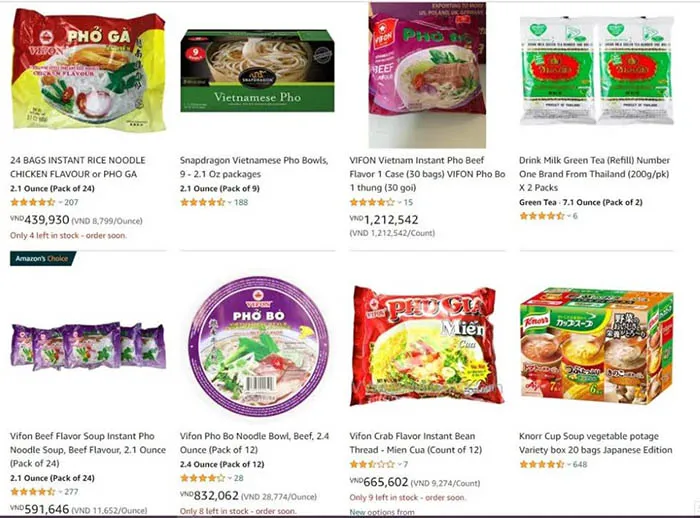The image size is (700, 518).
Task: Open the Snapdragon Vietnamese Pho box image
Action: pyautogui.click(x=257, y=71)
